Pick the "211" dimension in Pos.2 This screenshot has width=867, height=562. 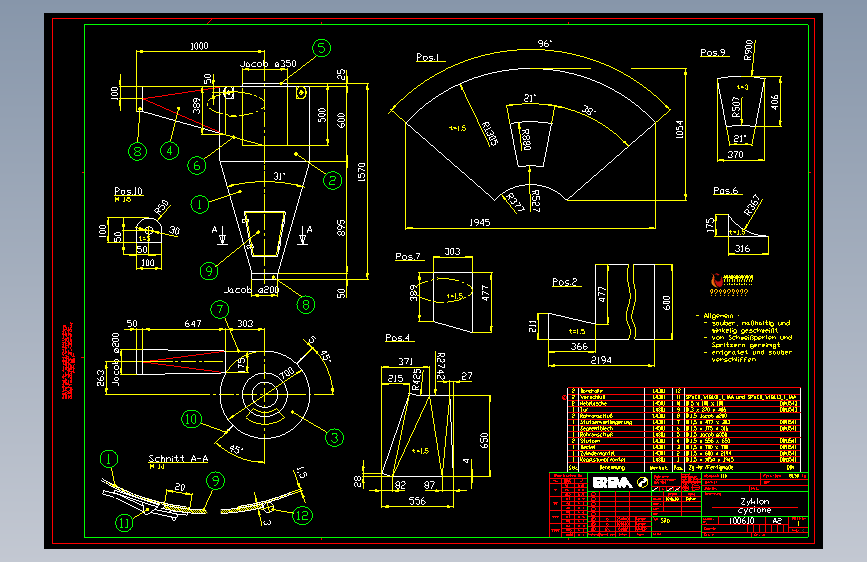click(532, 326)
